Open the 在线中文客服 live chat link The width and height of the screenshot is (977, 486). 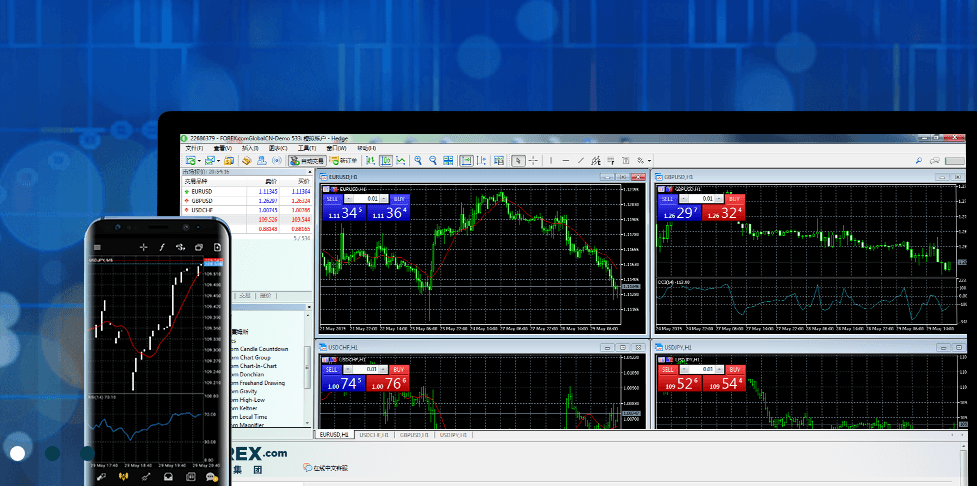[325, 467]
